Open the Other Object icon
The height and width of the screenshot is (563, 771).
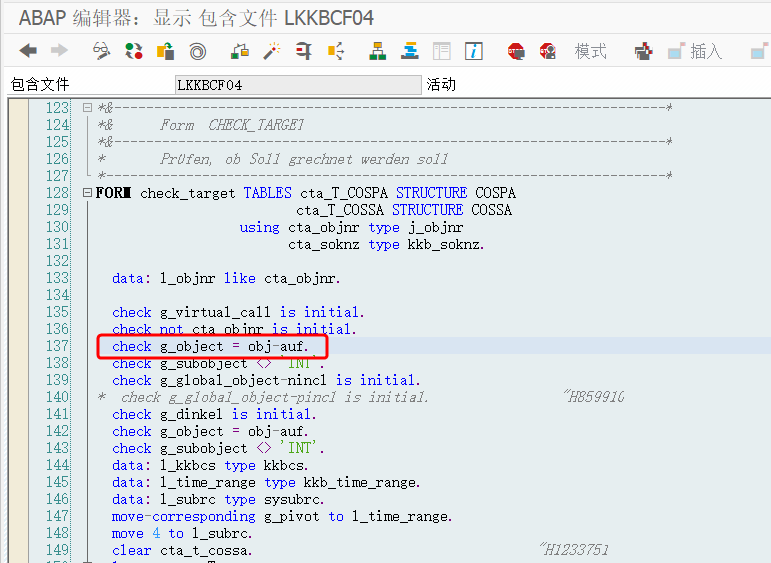coord(165,51)
